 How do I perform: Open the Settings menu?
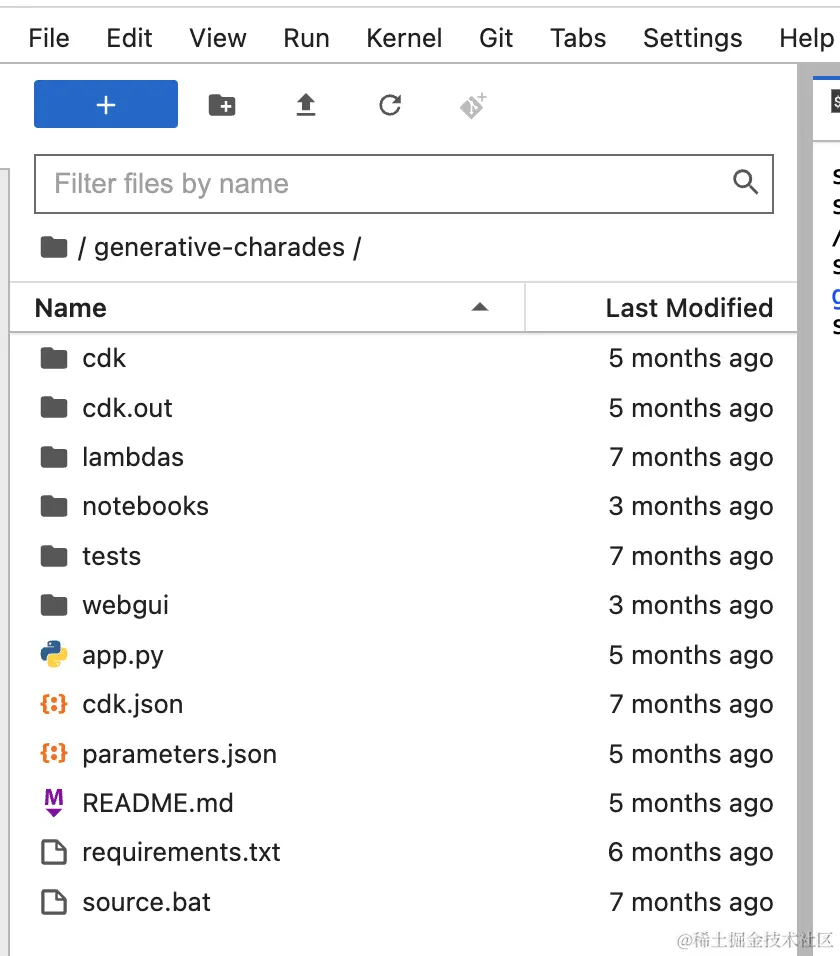[692, 38]
